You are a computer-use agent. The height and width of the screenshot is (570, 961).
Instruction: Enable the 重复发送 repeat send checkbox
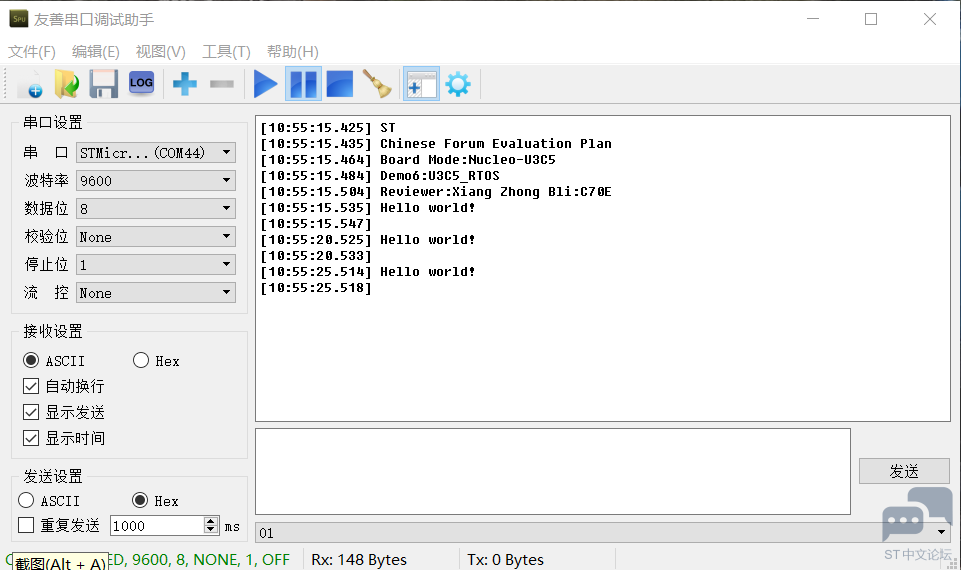point(26,525)
